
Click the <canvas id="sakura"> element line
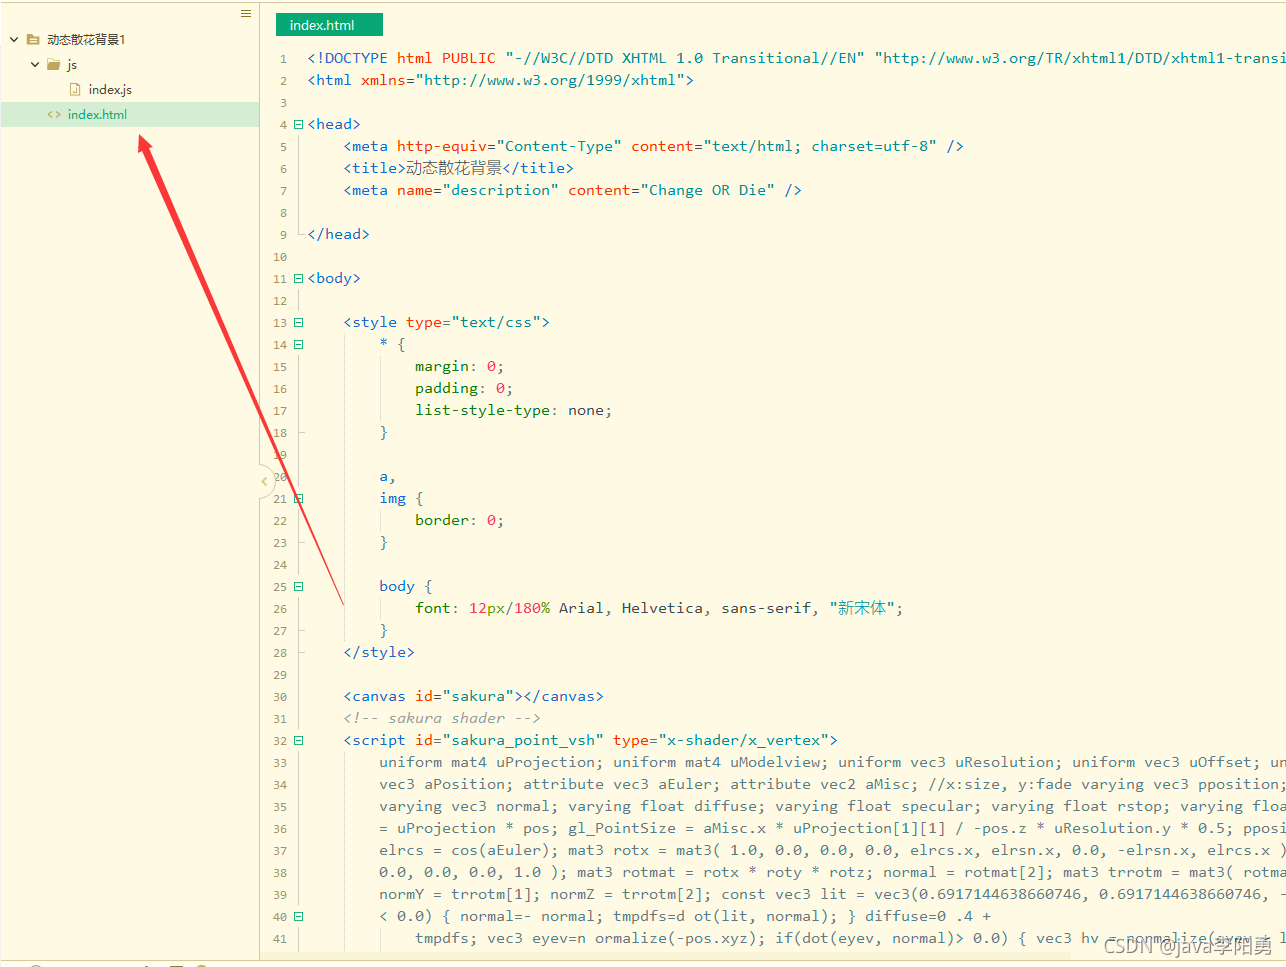click(474, 696)
